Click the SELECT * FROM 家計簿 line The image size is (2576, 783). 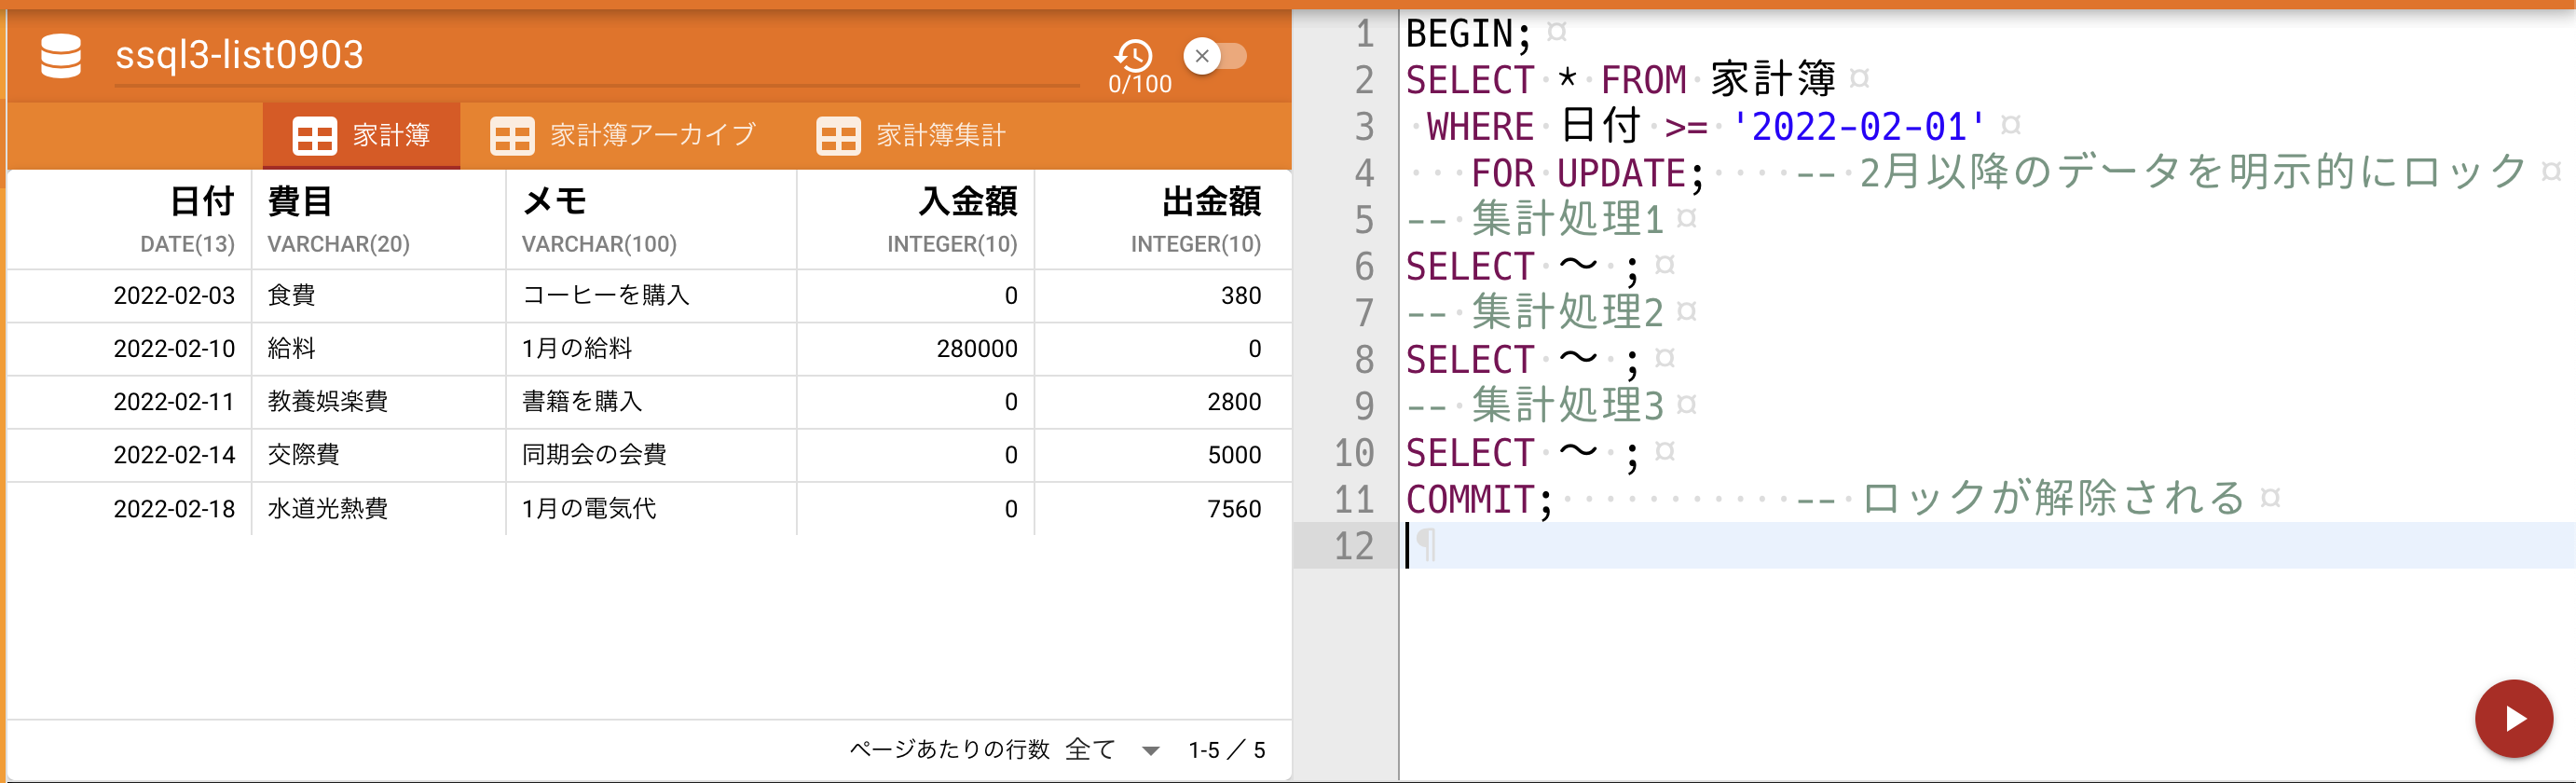tap(1621, 80)
